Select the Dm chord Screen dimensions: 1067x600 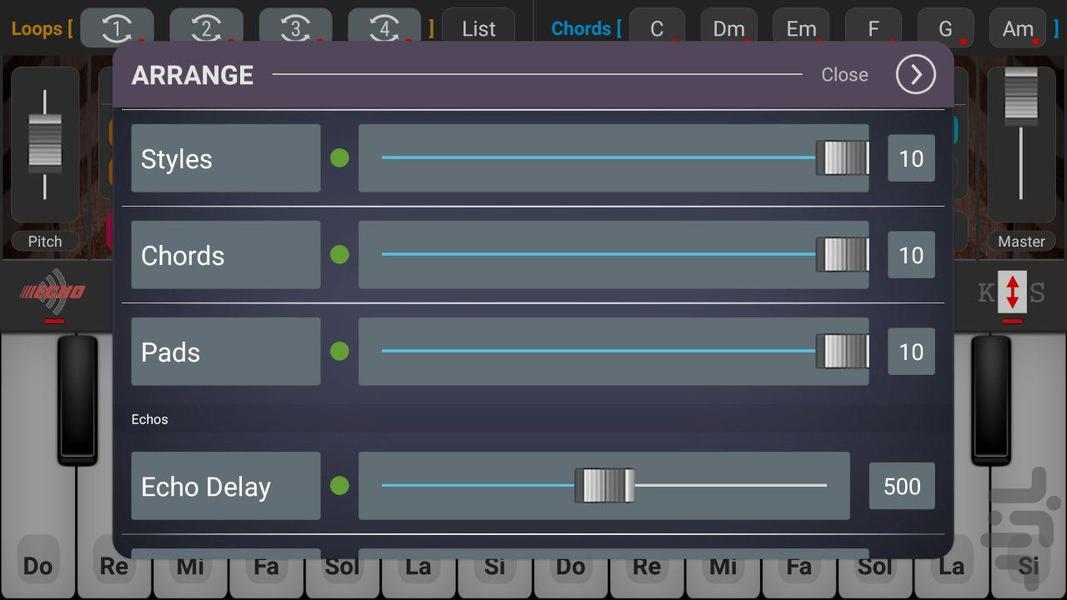pyautogui.click(x=728, y=29)
